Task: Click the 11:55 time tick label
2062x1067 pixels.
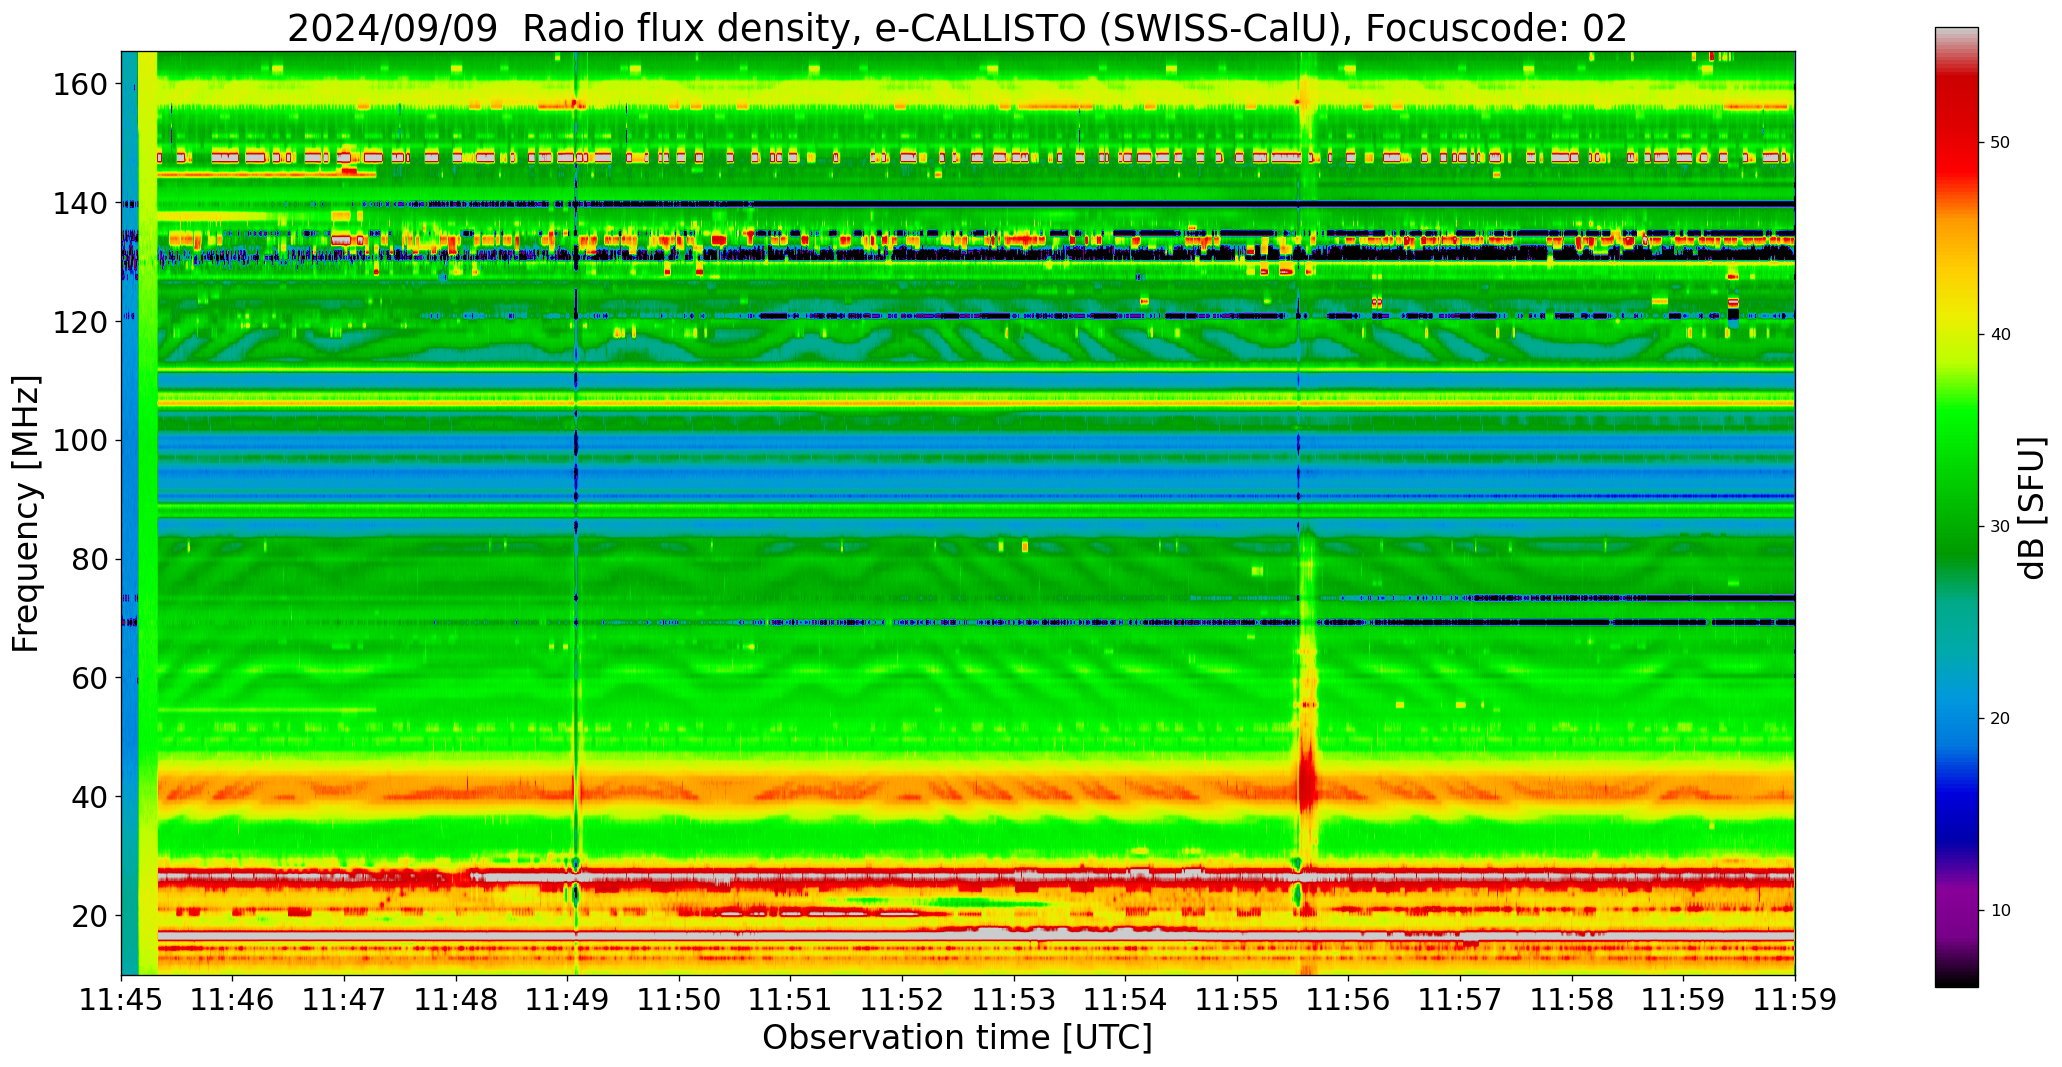Action: click(1237, 1001)
